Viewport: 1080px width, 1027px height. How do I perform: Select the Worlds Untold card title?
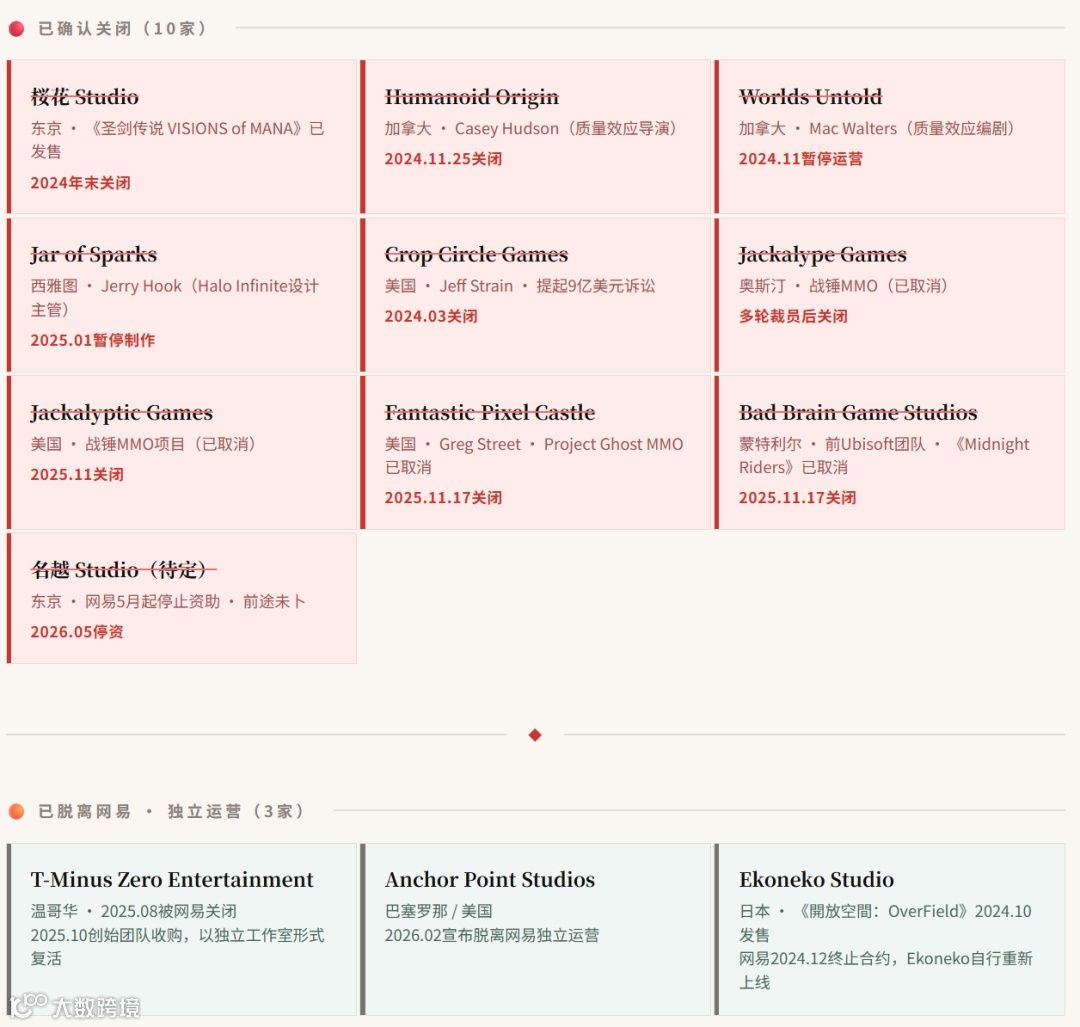811,97
